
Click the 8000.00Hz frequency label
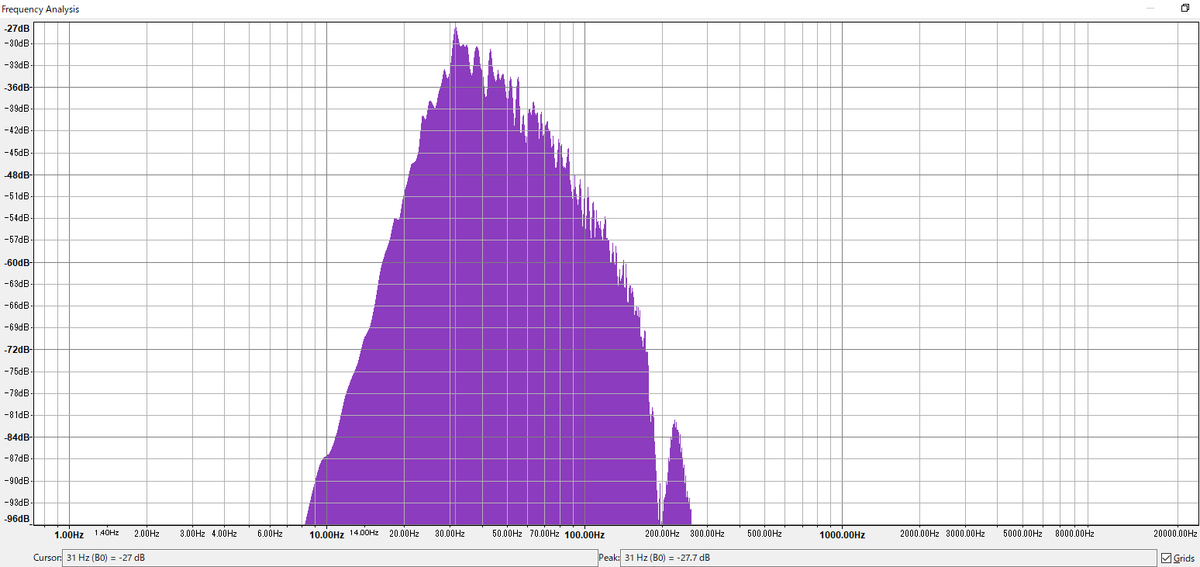pyautogui.click(x=1074, y=535)
